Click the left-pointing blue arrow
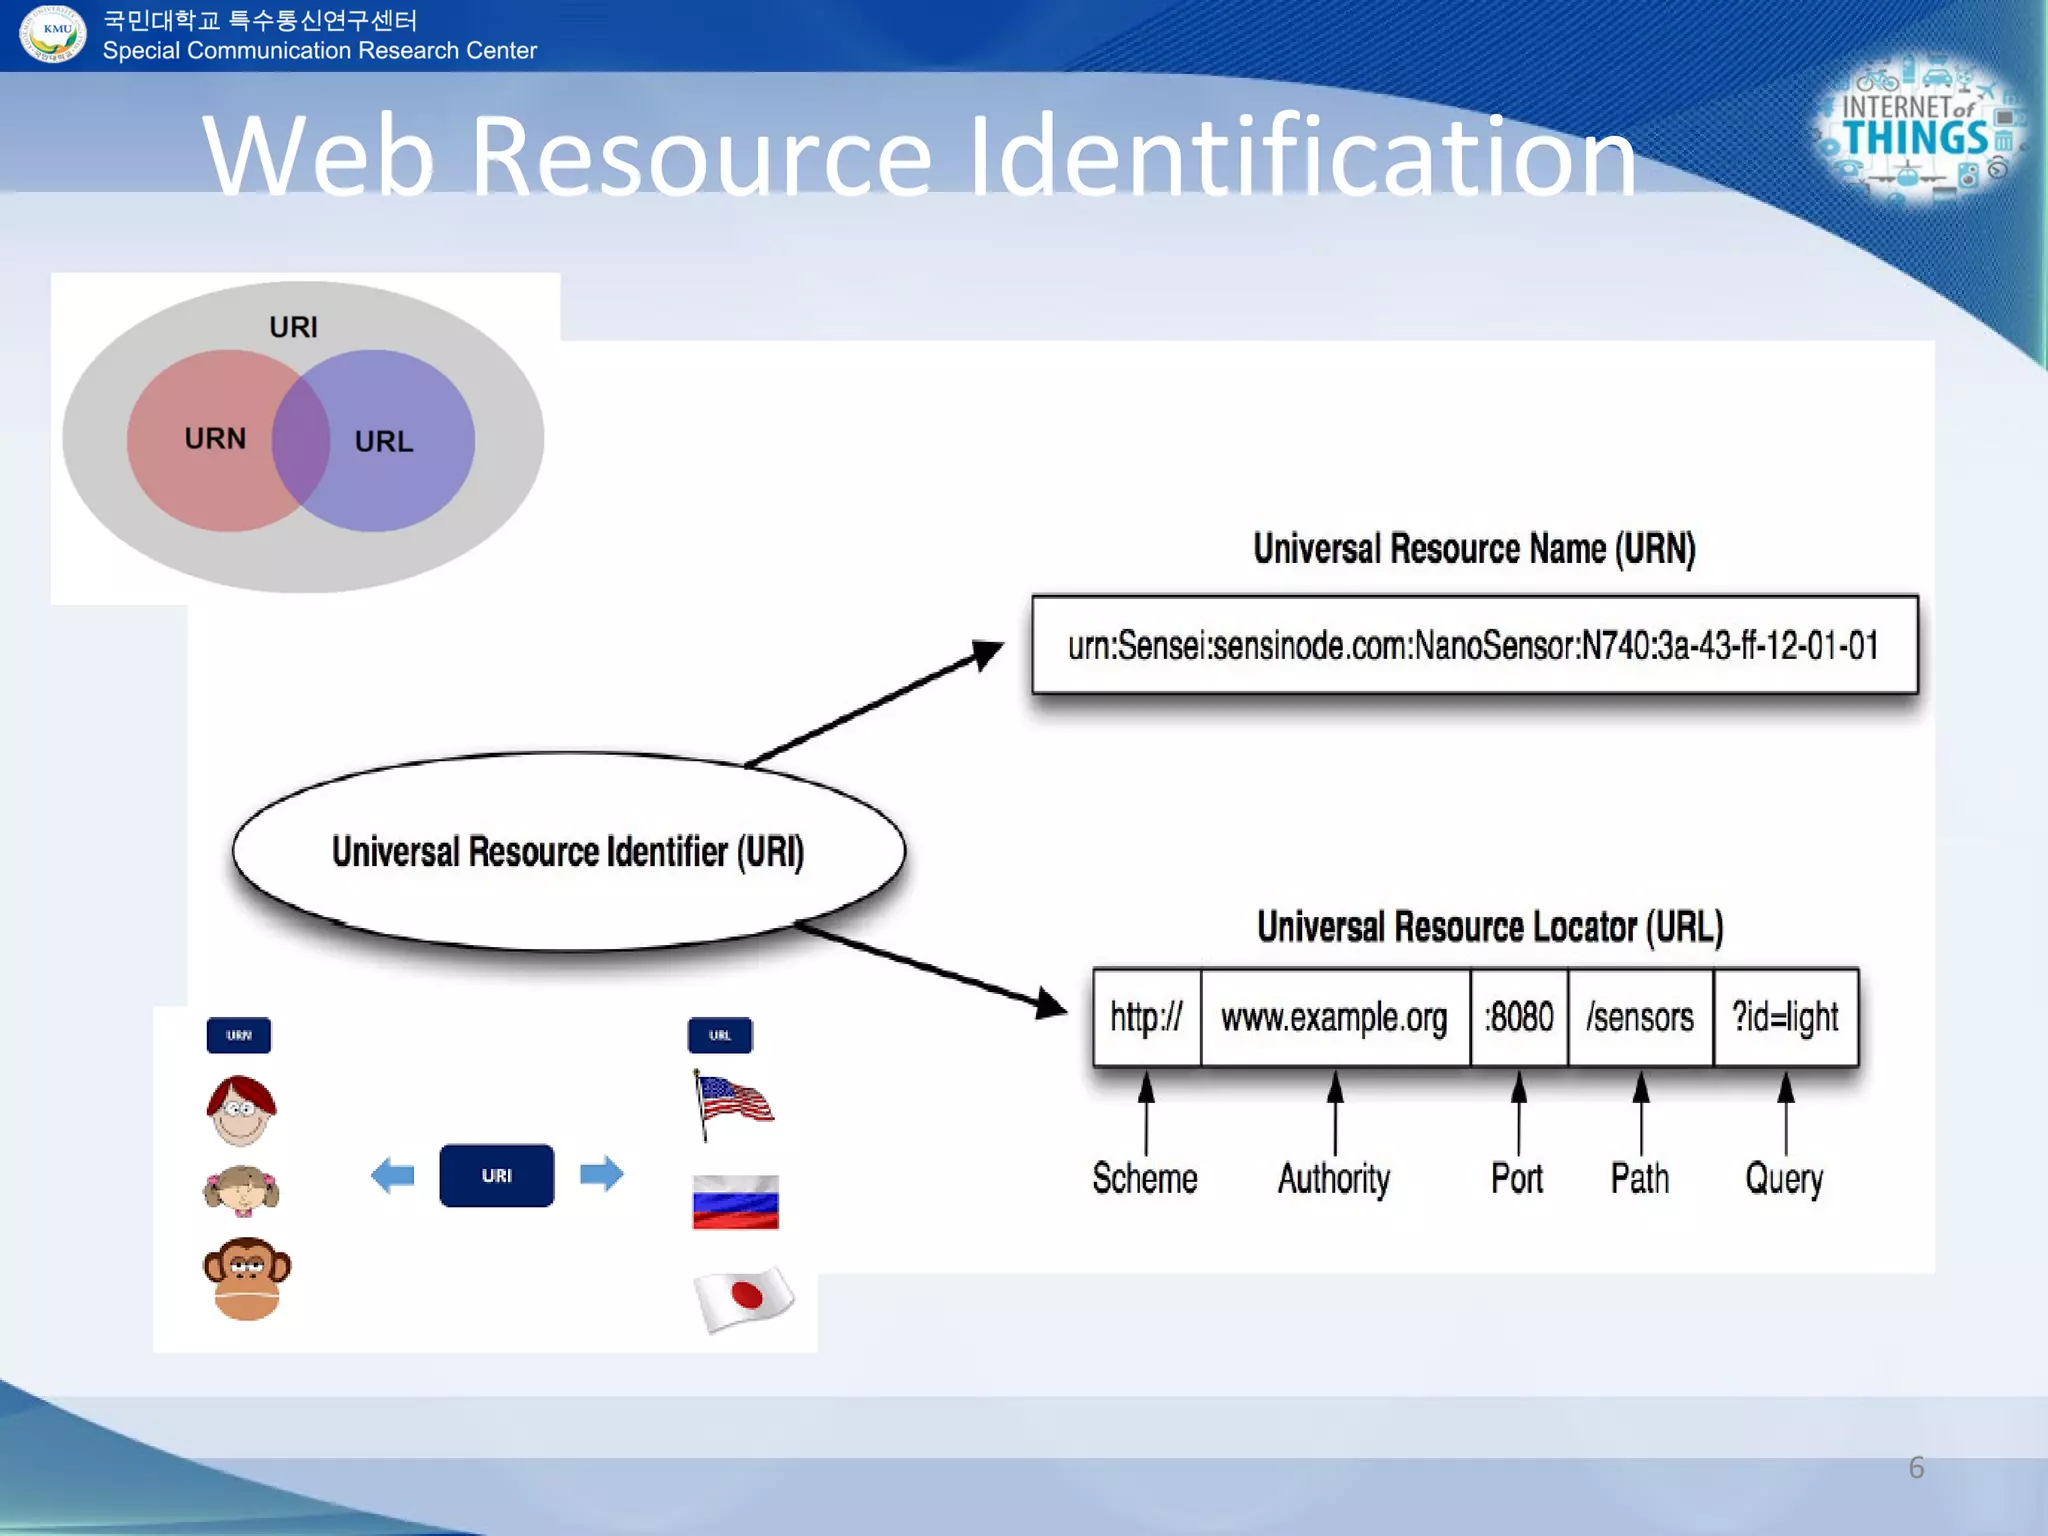Image resolution: width=2048 pixels, height=1536 pixels. tap(392, 1175)
